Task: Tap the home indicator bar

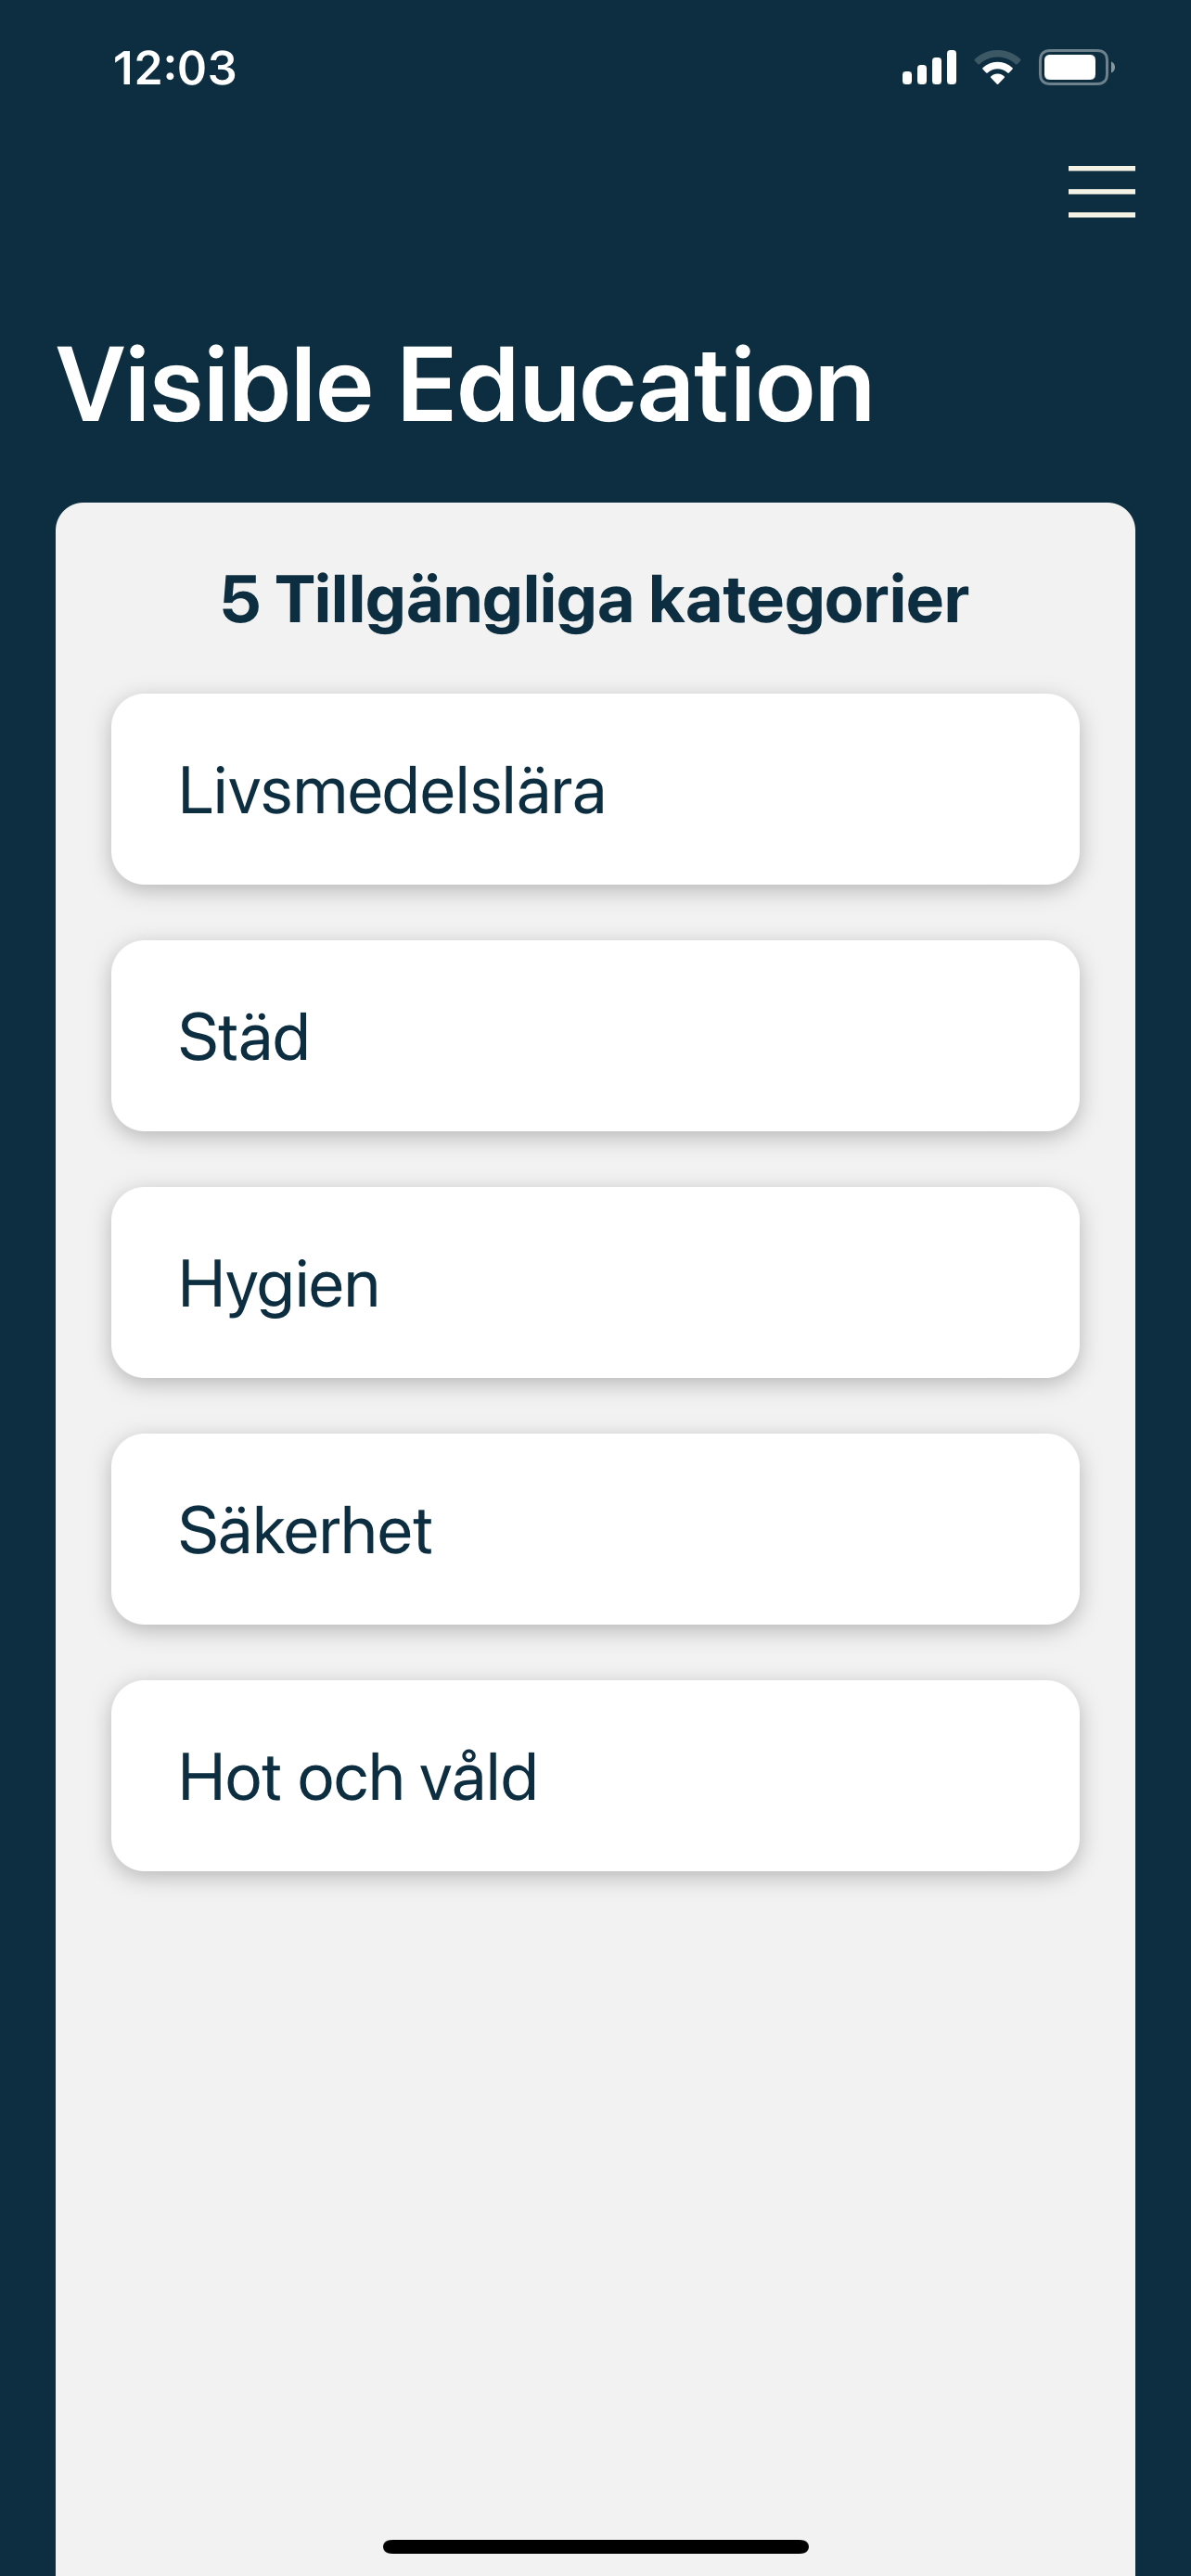Action: click(x=595, y=2546)
